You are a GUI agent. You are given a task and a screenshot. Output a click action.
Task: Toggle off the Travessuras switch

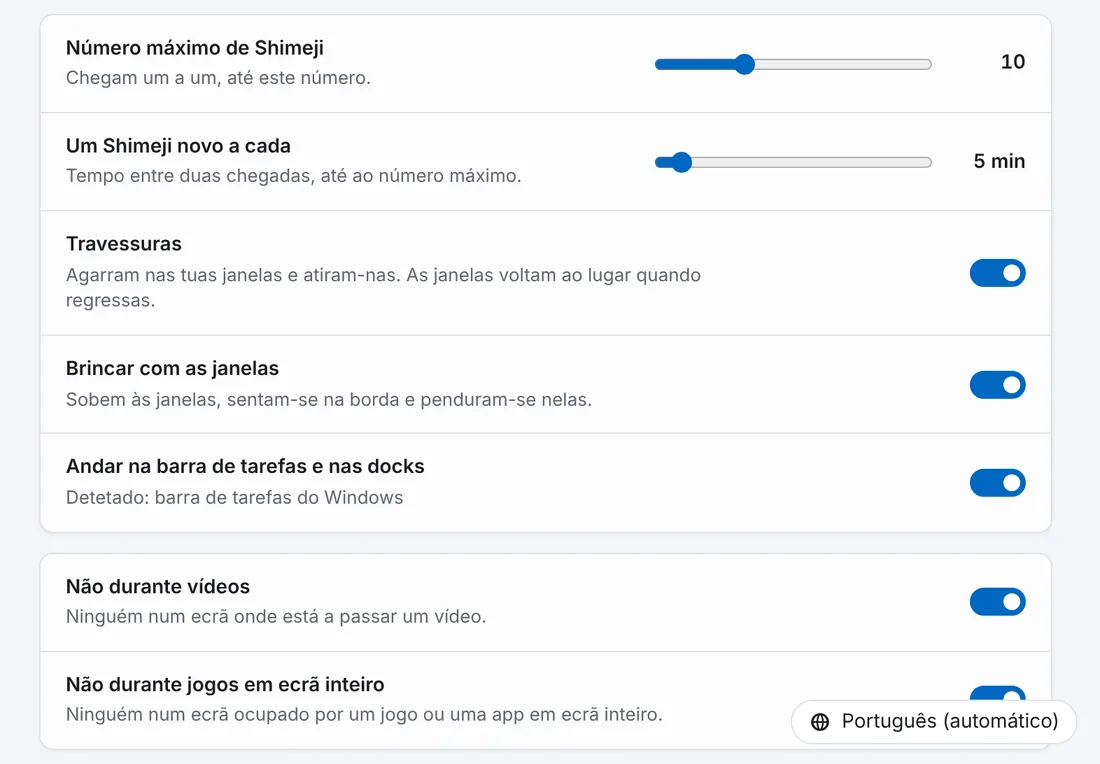pos(998,273)
